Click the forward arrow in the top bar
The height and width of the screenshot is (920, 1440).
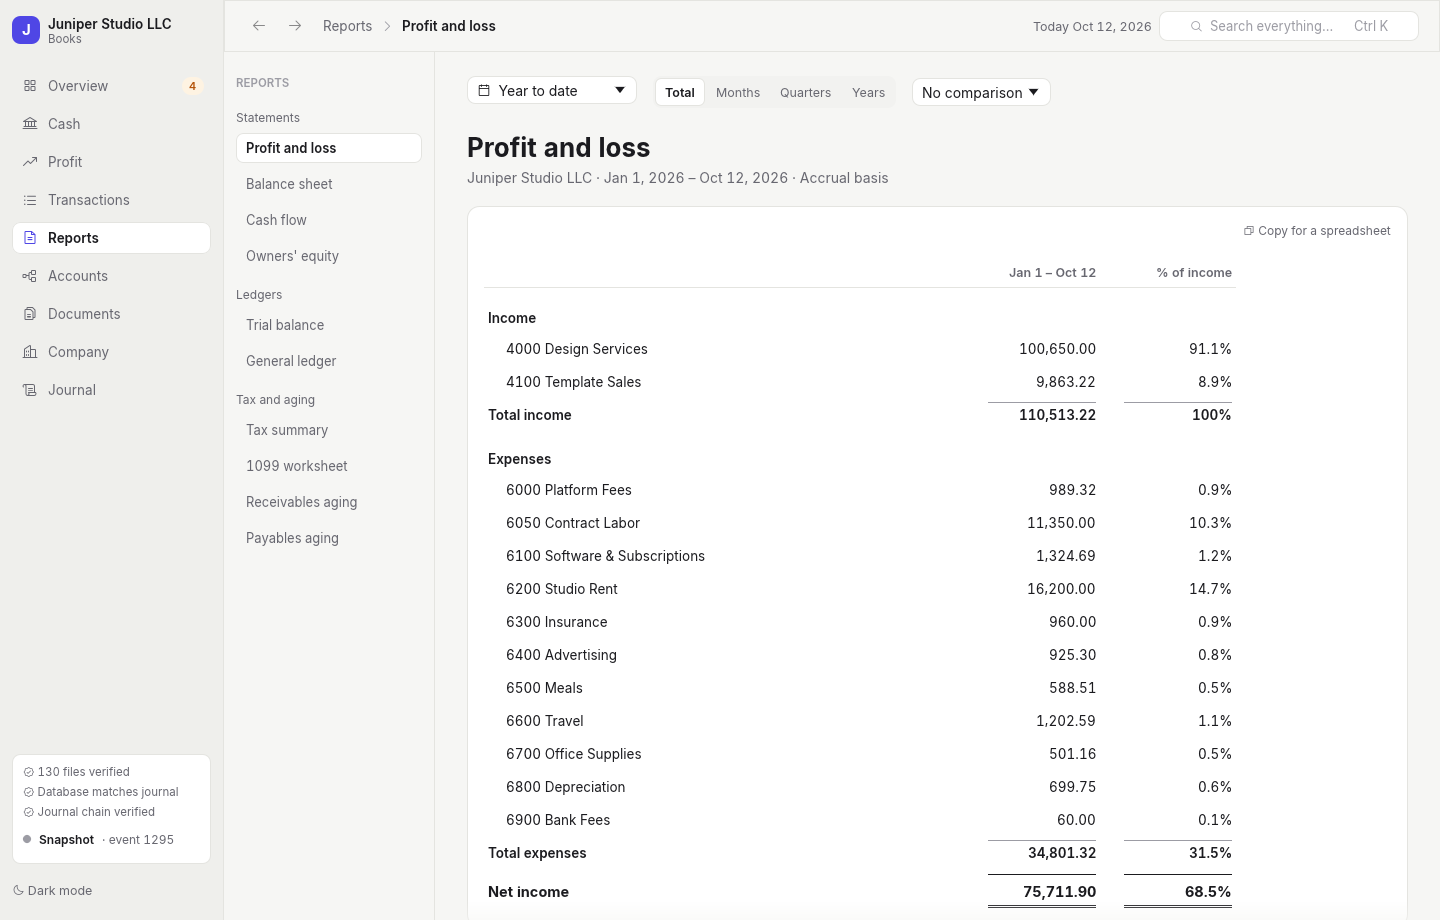[x=295, y=26]
